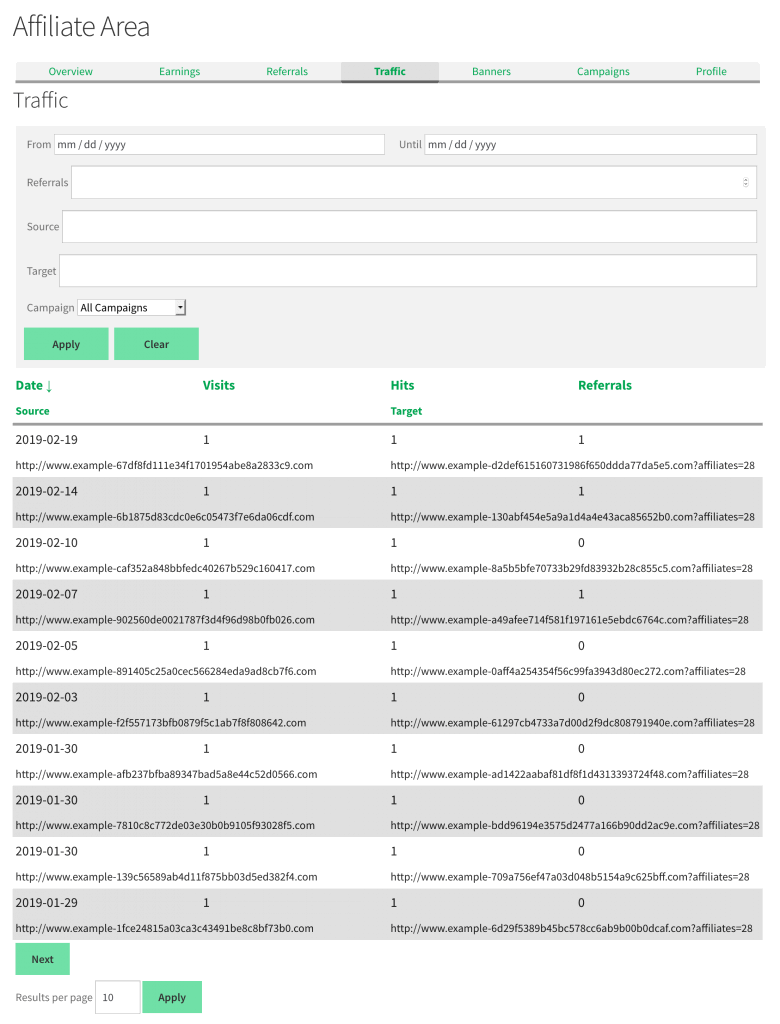Viewport: 780px width, 1024px height.
Task: Select target URL starting example-61297cb4
Action: pos(572,723)
